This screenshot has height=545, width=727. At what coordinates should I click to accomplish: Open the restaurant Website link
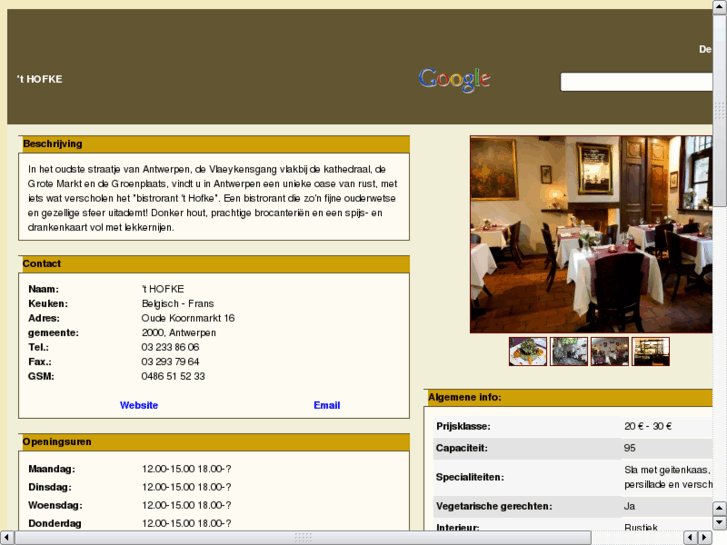139,405
